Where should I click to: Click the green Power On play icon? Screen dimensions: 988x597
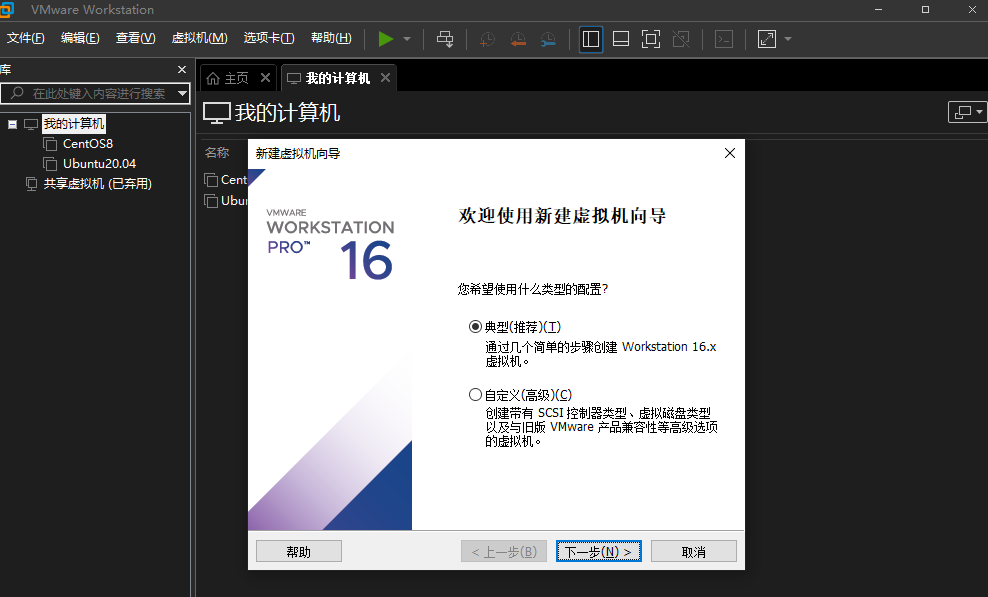click(x=386, y=39)
